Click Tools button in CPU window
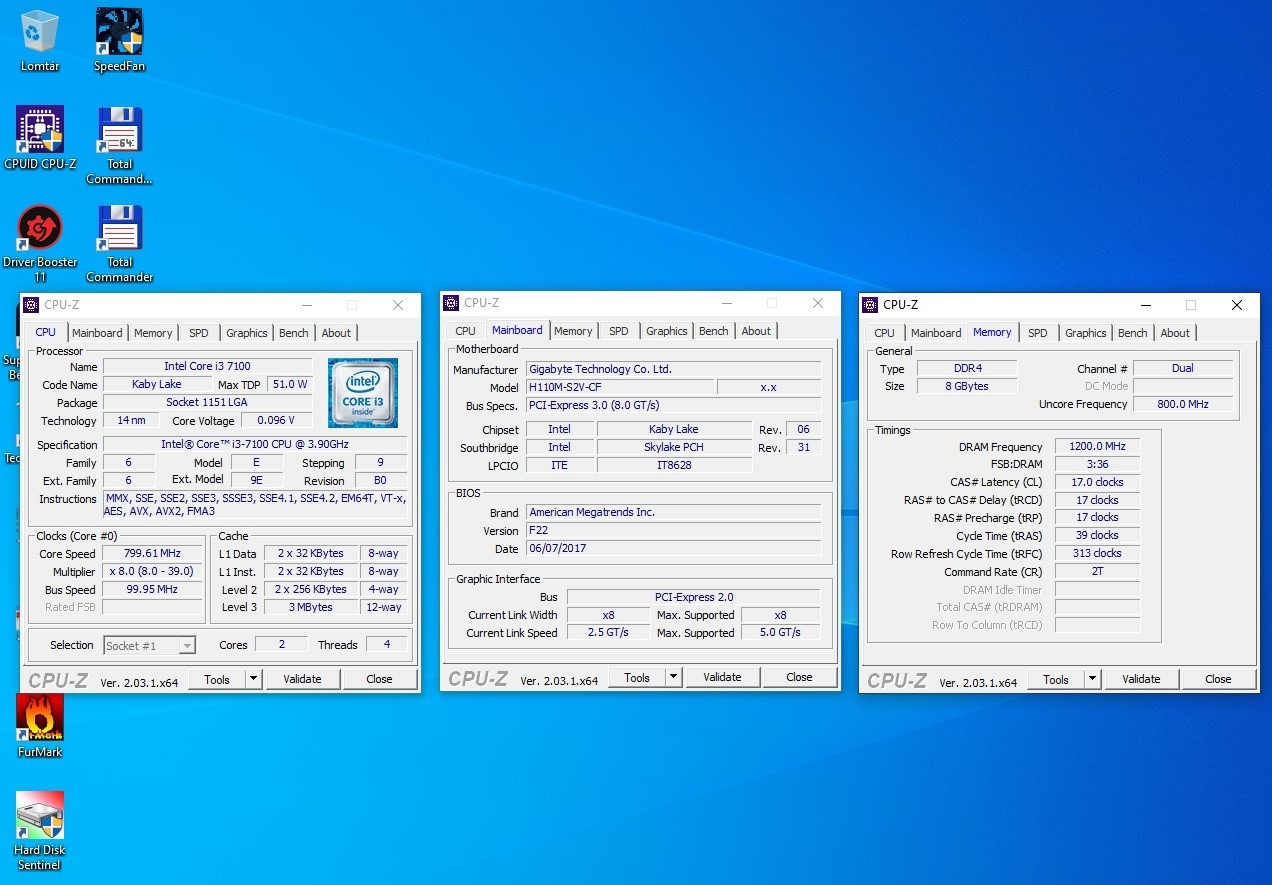 [x=217, y=679]
